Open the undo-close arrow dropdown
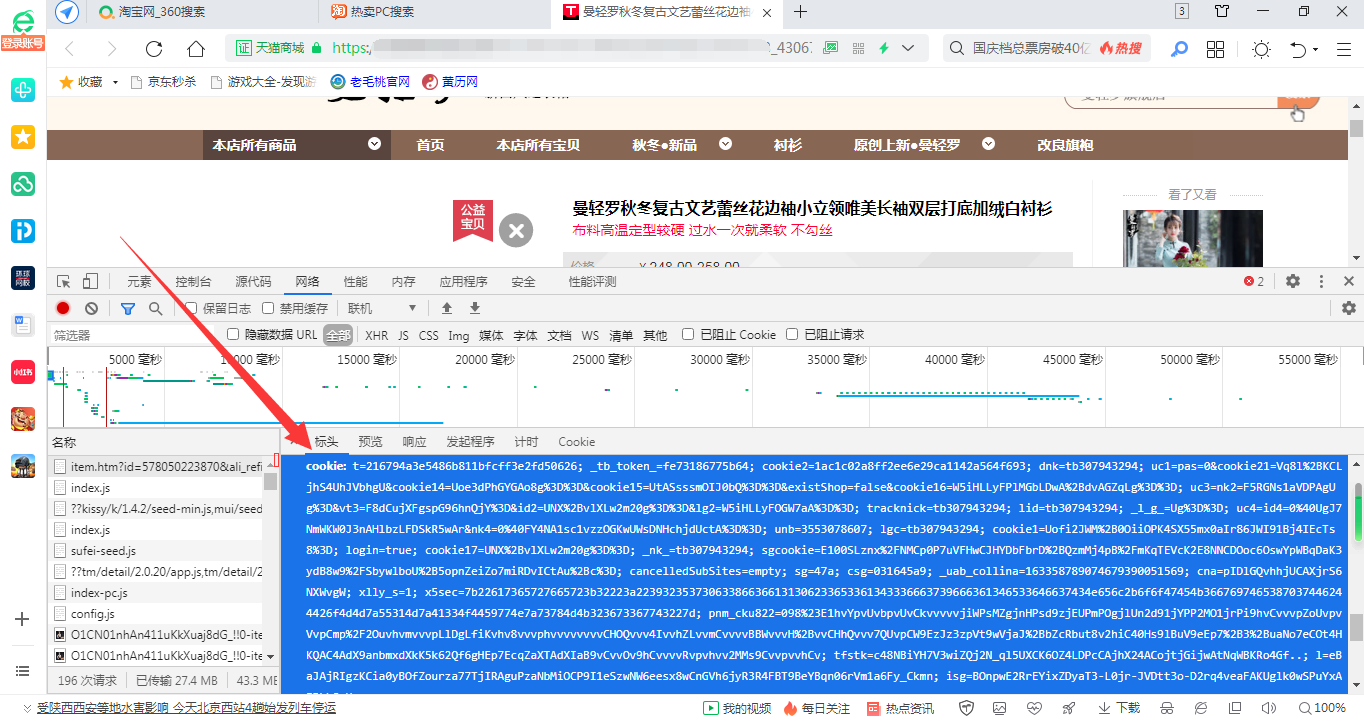 point(1316,49)
